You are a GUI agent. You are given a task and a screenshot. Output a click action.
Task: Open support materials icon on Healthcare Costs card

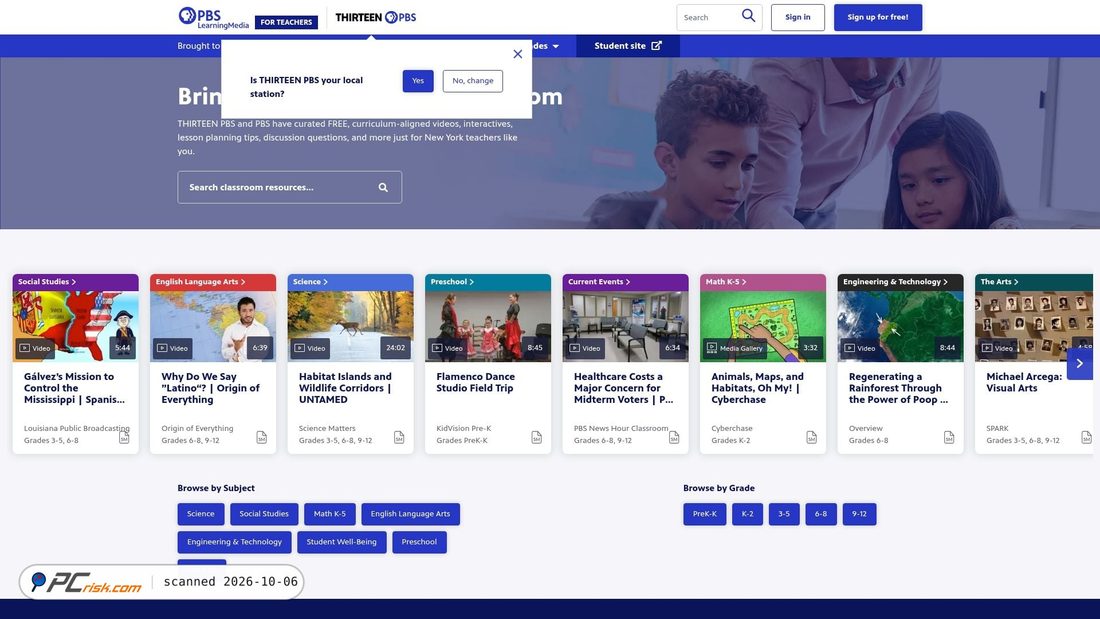[x=674, y=437]
